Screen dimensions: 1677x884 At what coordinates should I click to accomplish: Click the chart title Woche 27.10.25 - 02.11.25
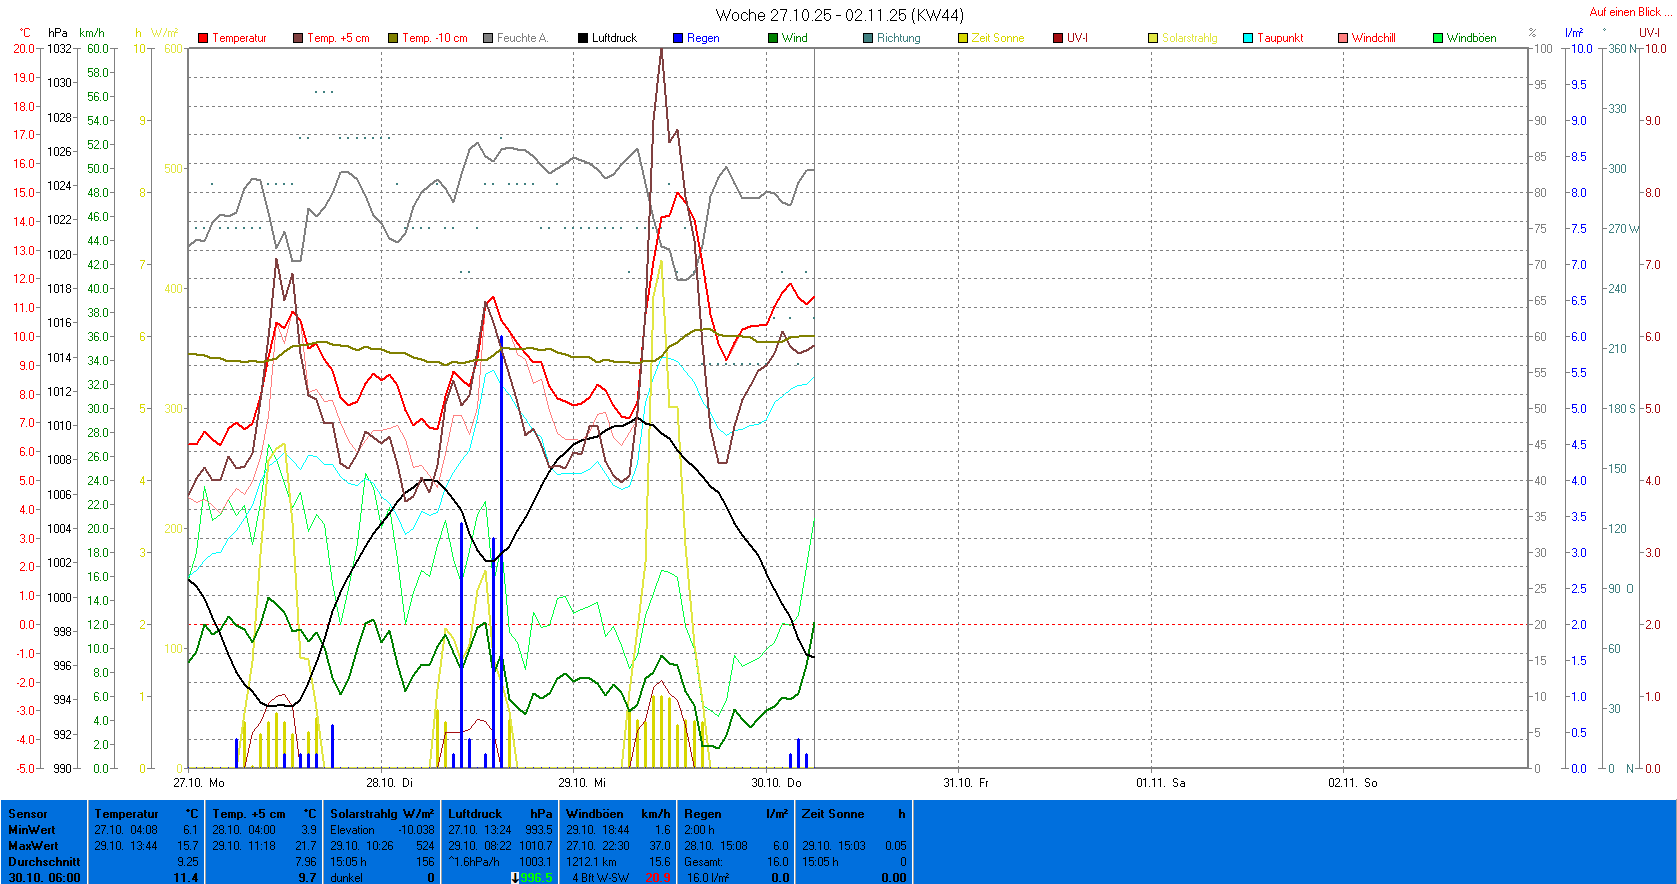point(839,15)
